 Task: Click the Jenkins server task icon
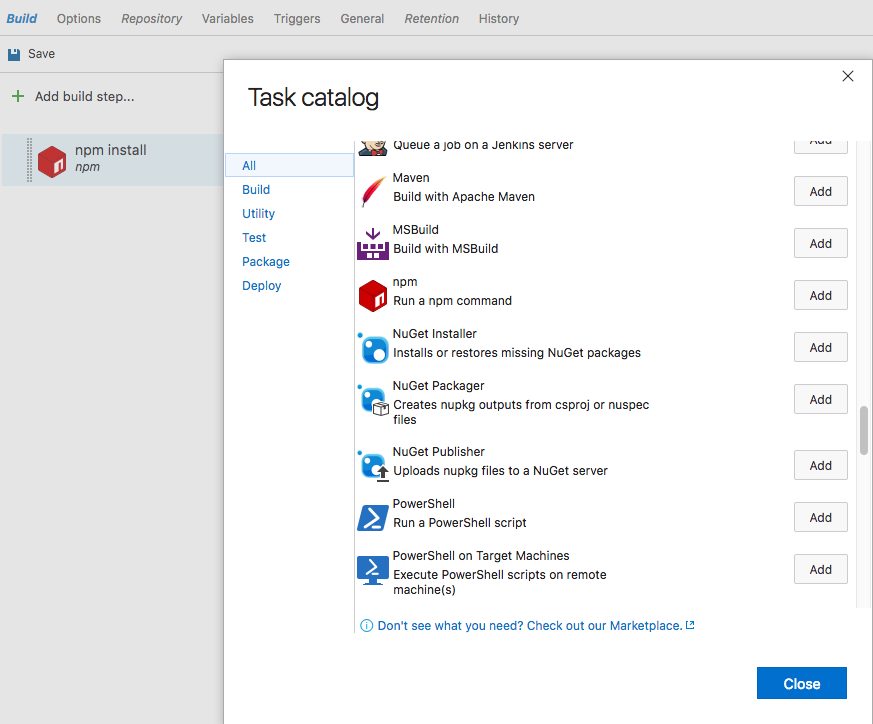pyautogui.click(x=372, y=148)
